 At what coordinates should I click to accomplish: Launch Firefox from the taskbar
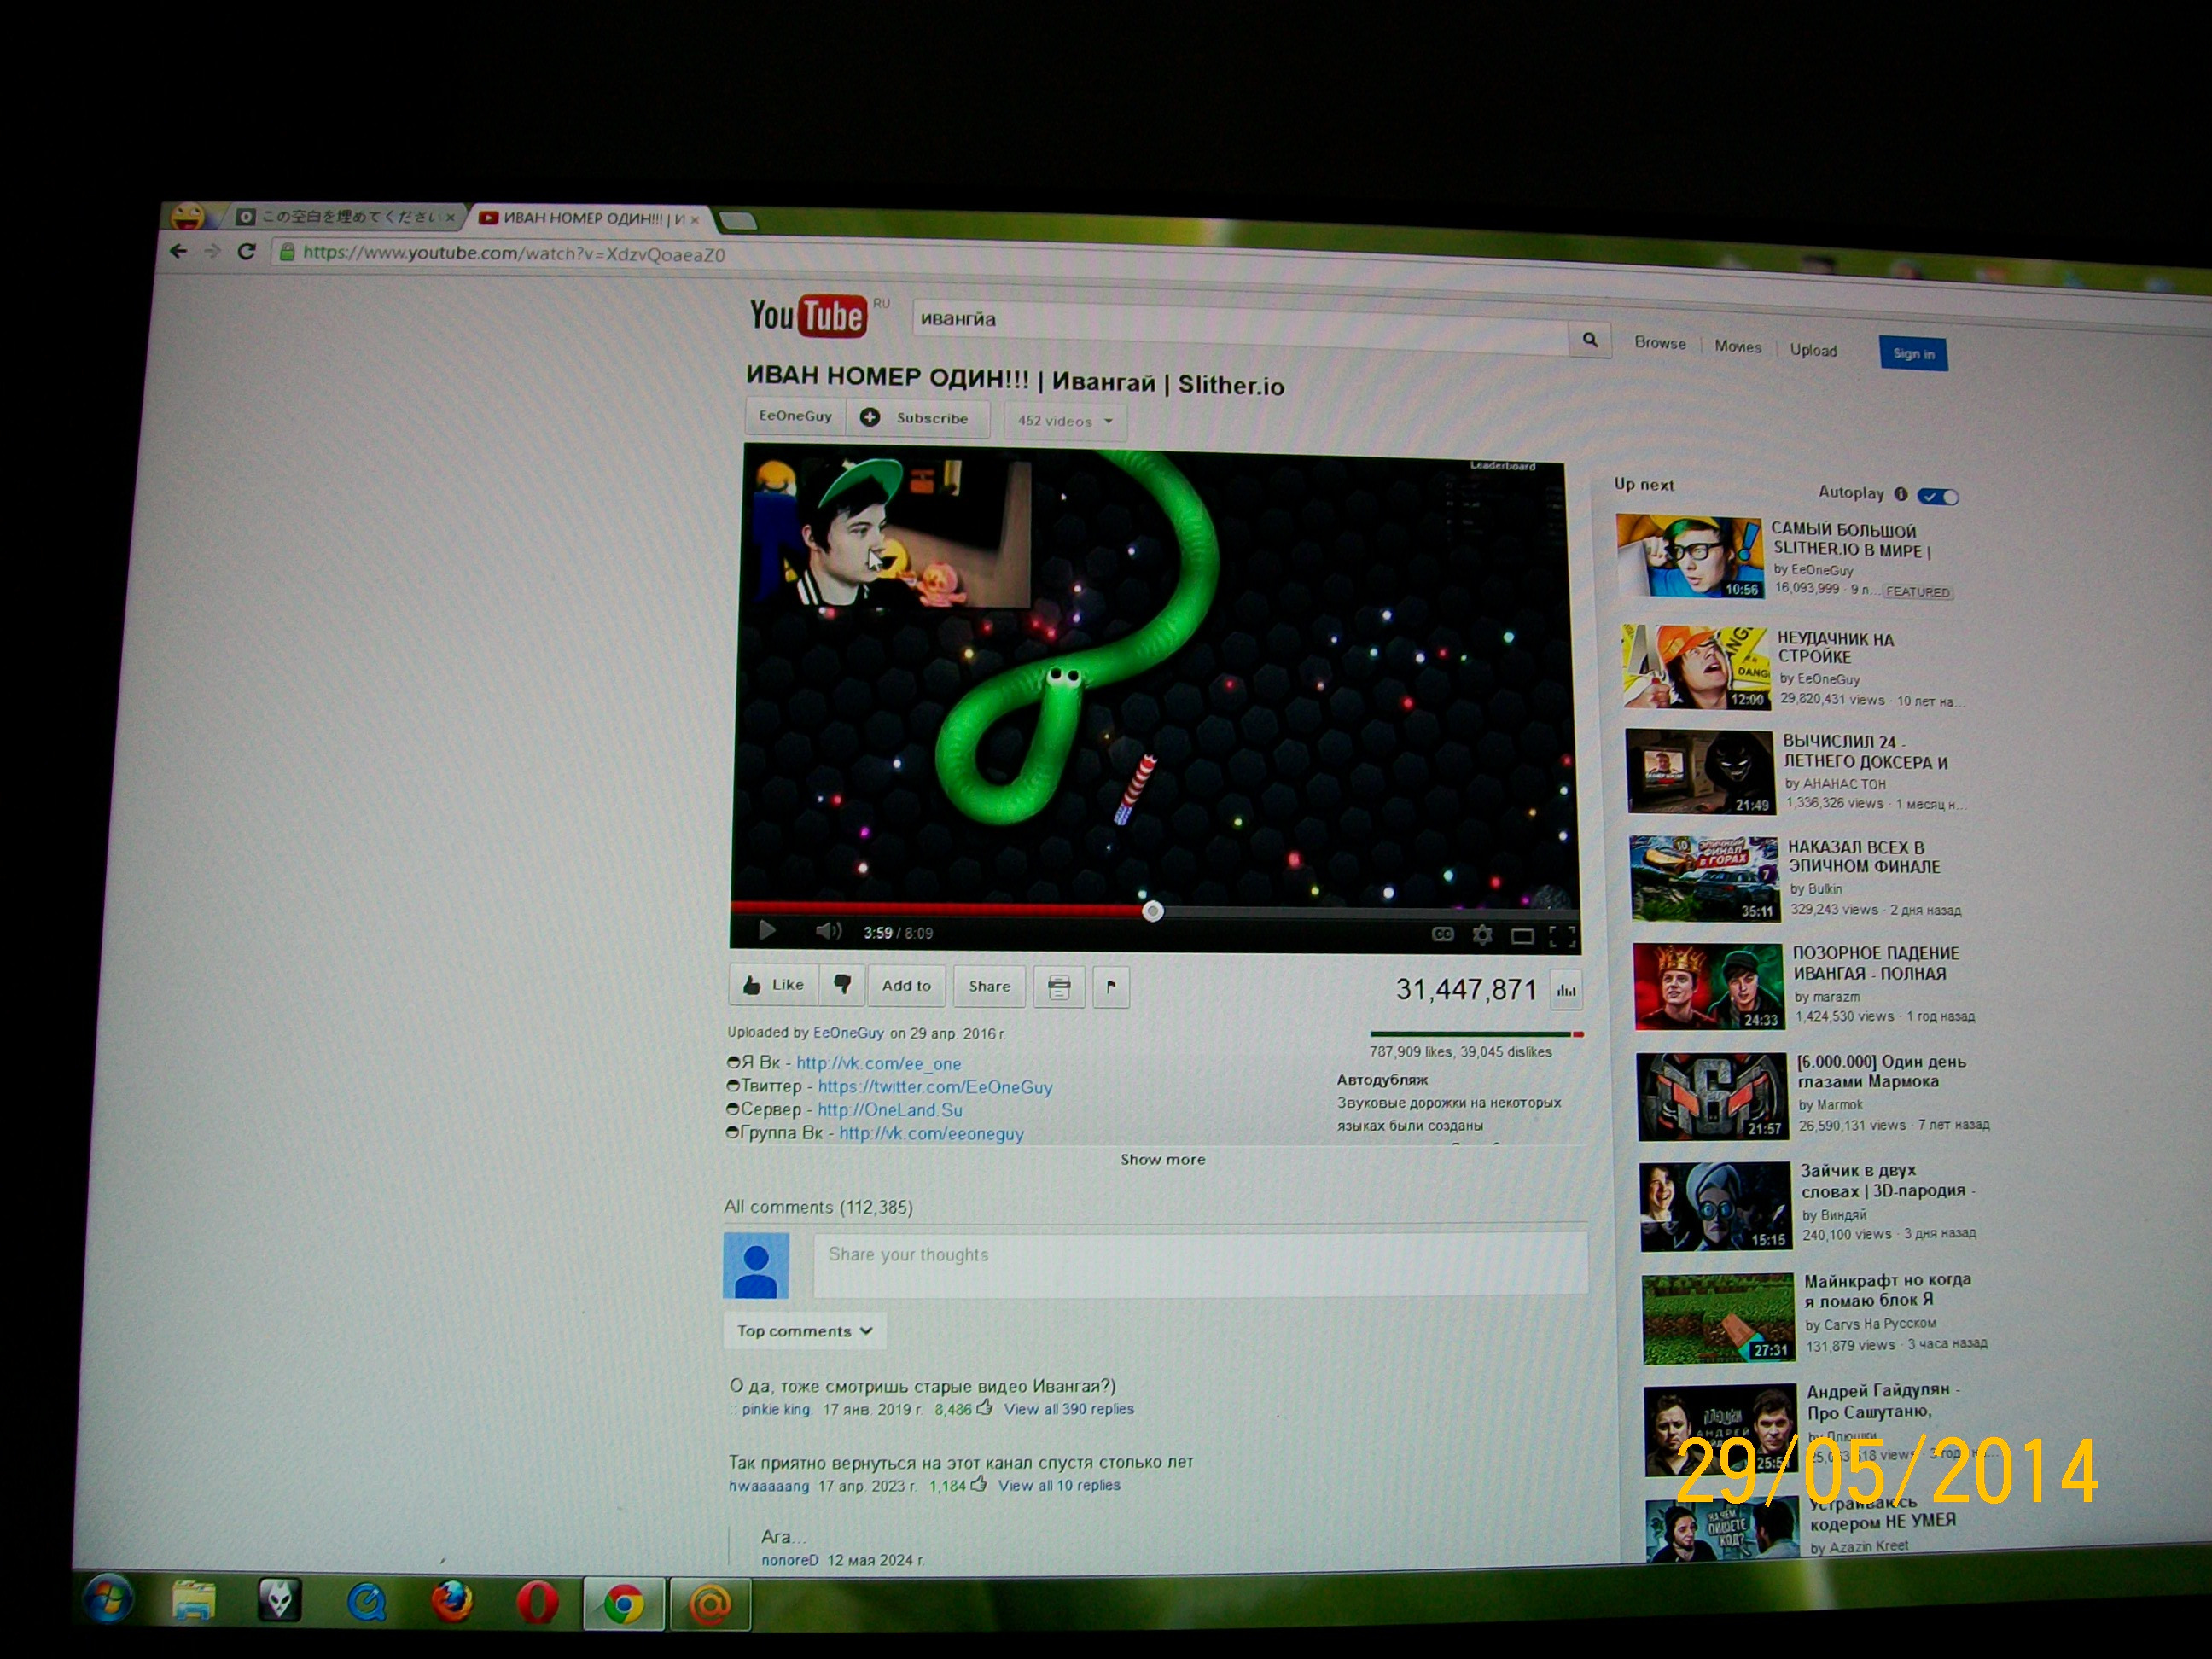point(452,1603)
